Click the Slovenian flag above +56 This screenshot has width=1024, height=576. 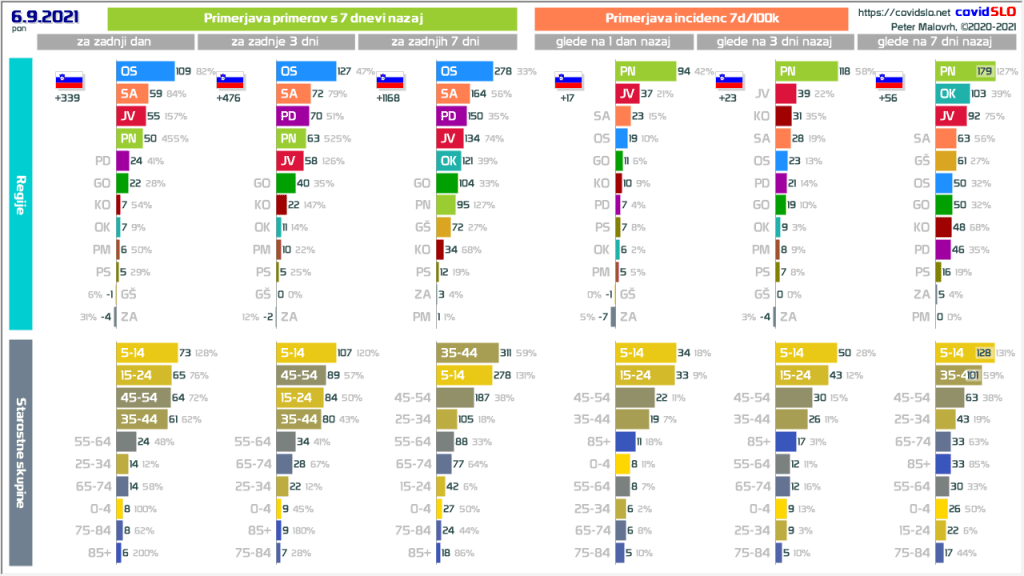tap(889, 81)
